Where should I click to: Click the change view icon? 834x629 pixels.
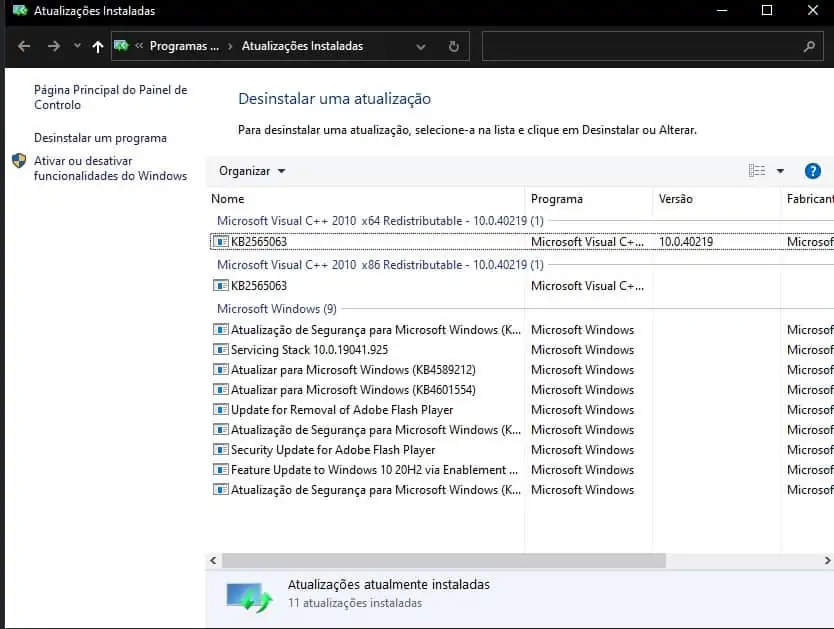(757, 171)
